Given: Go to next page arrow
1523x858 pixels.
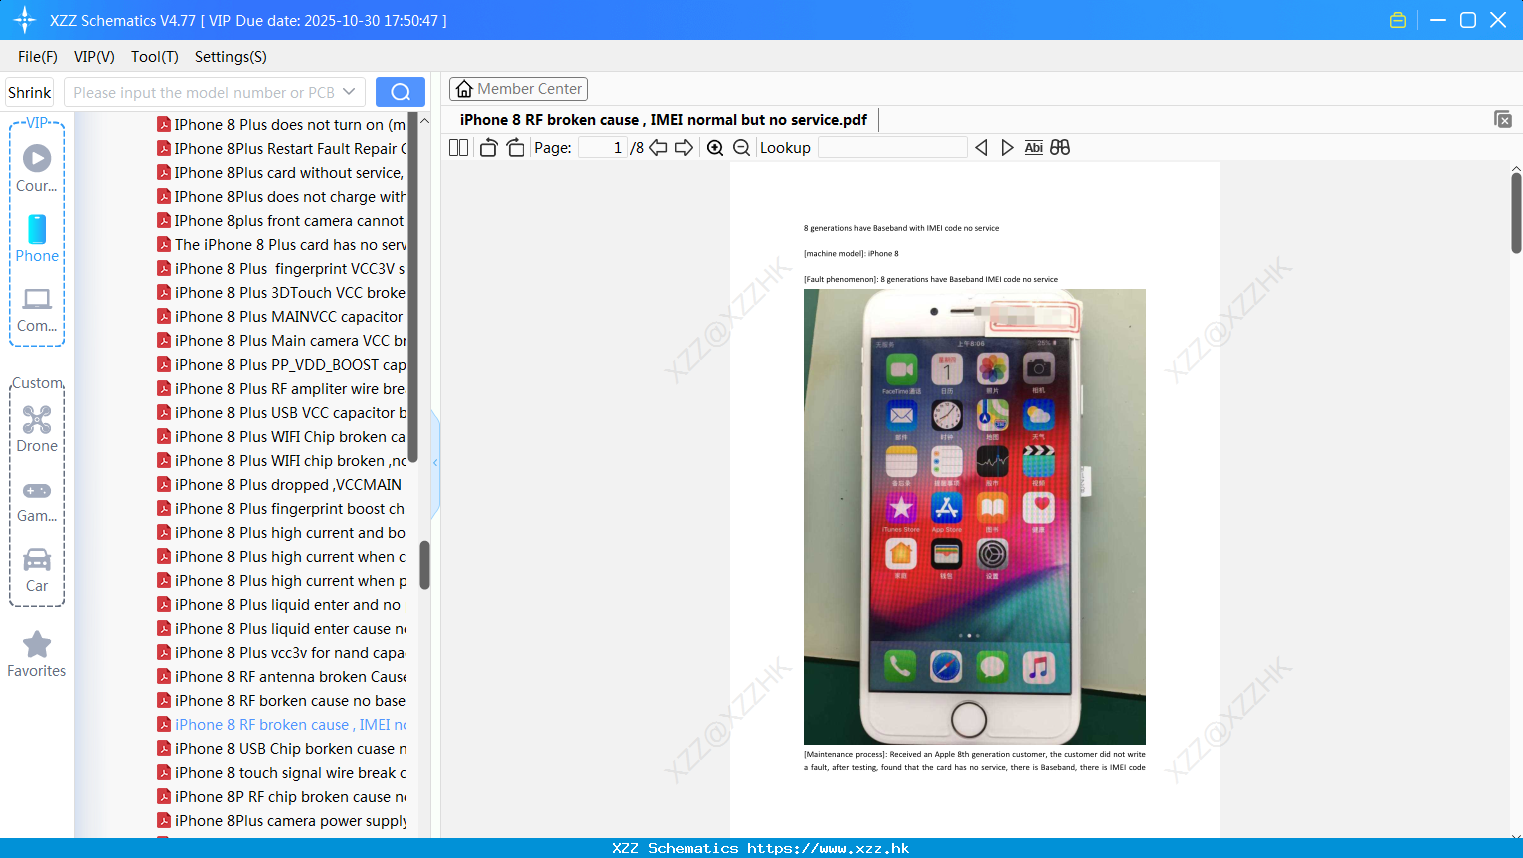Looking at the screenshot, I should pos(684,148).
